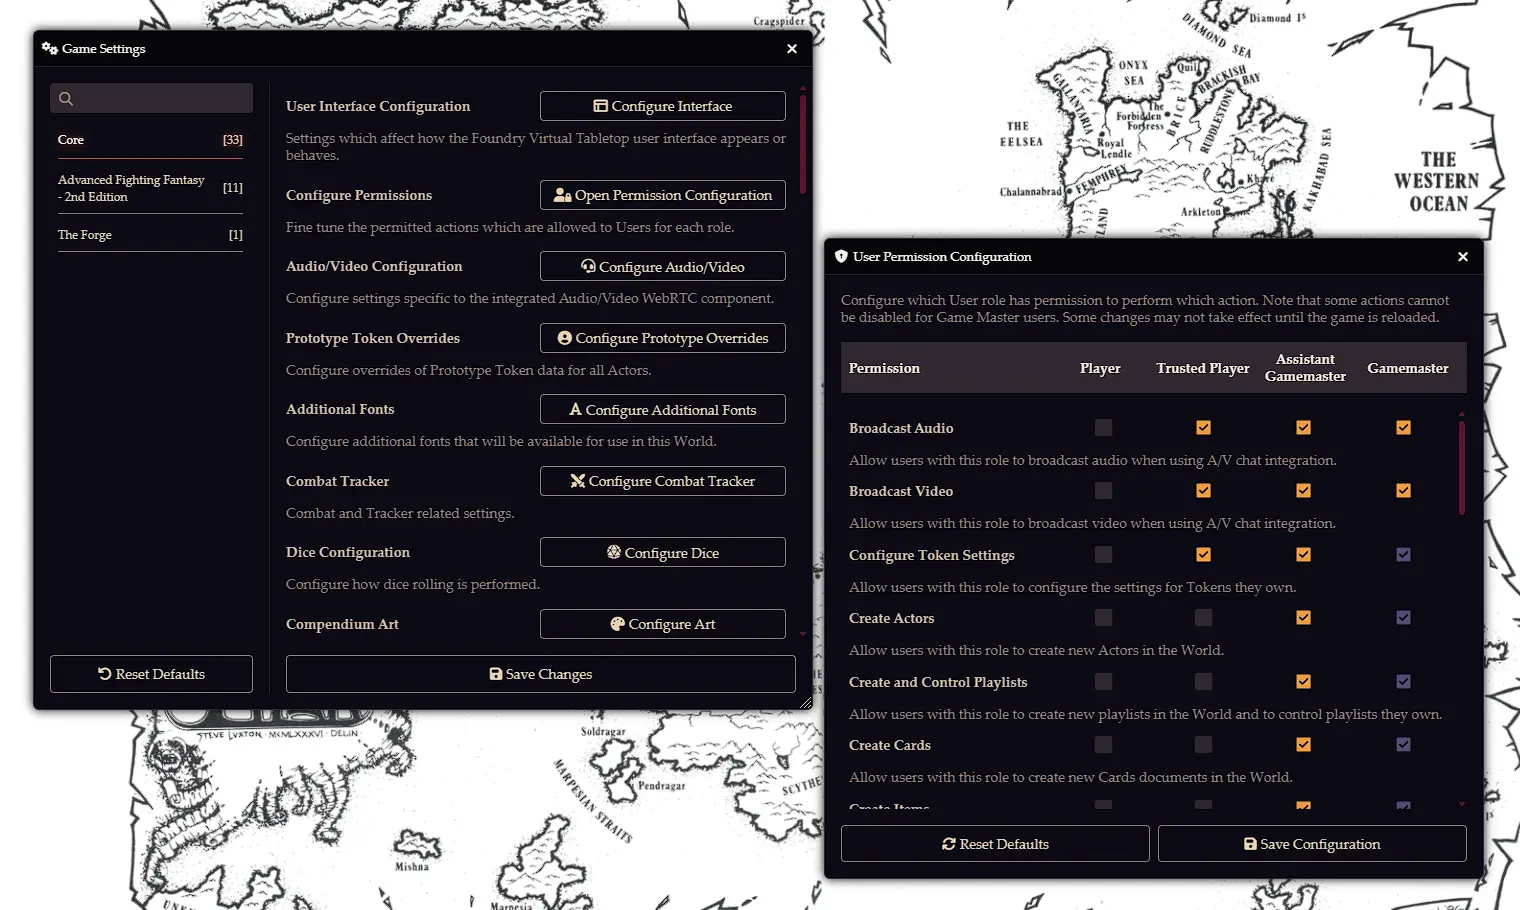Open Configure Prototype Overrides
This screenshot has width=1520, height=910.
click(x=662, y=338)
